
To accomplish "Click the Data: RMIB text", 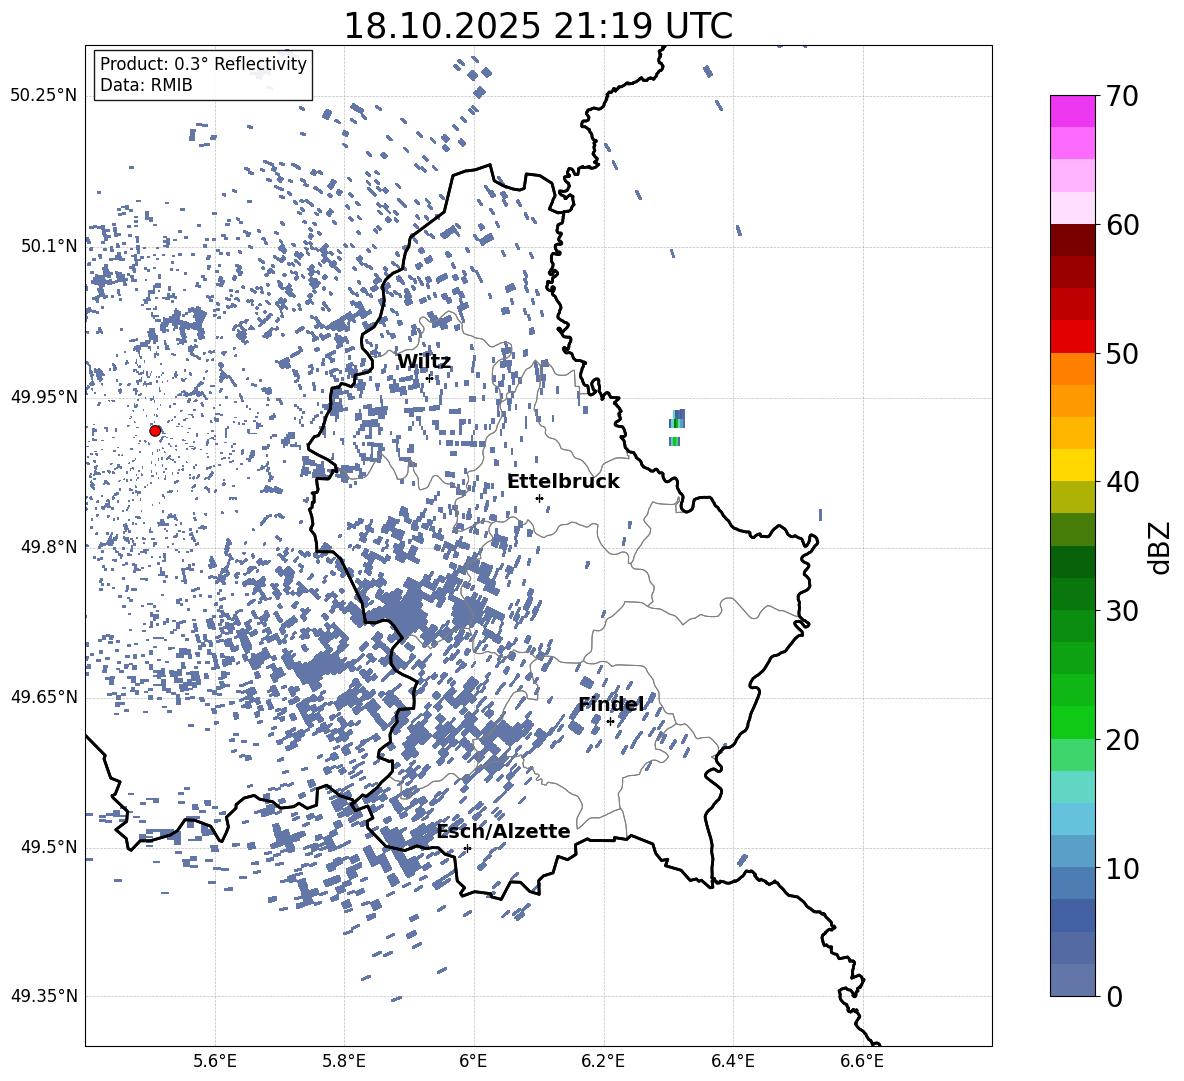I will 146,85.
